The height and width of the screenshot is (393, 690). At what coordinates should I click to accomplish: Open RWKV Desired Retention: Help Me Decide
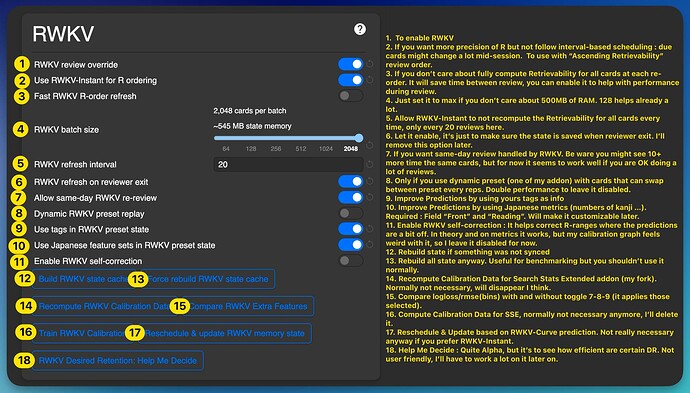point(117,360)
